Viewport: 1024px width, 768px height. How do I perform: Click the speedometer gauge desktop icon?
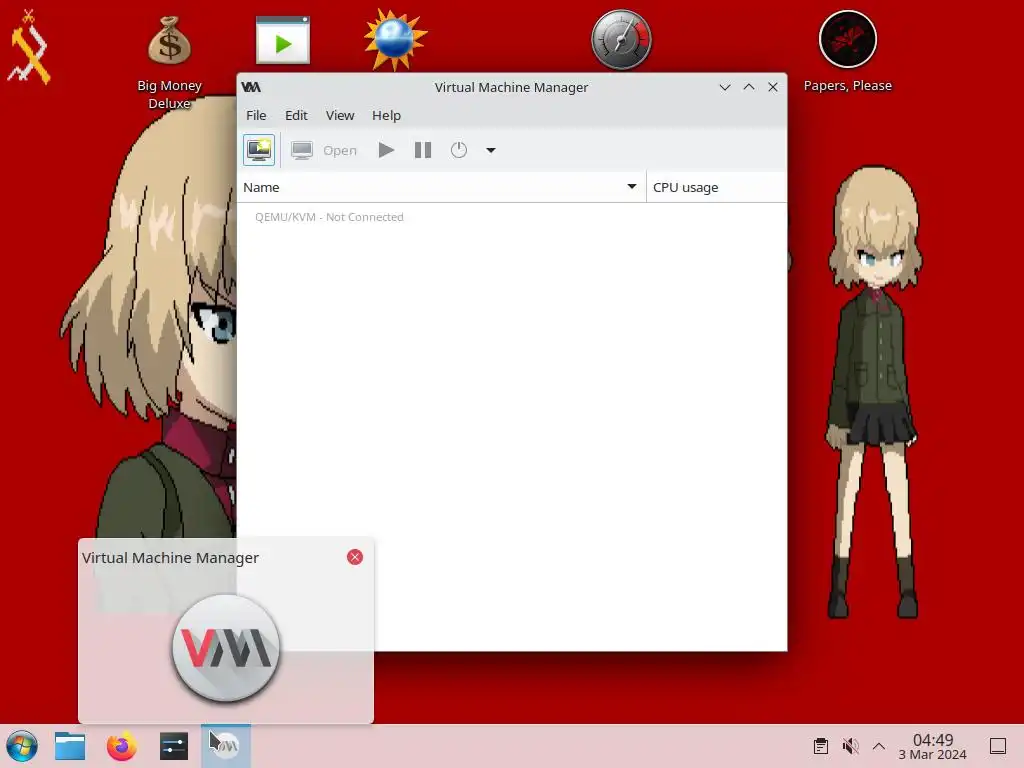[621, 40]
